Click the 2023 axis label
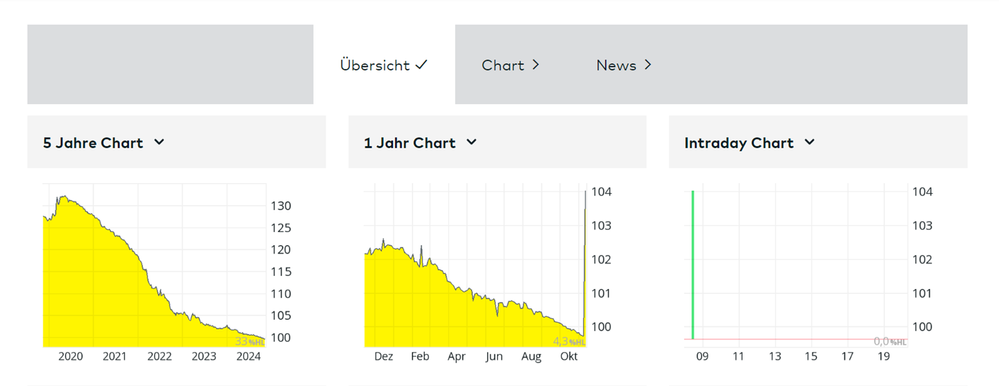 point(204,357)
